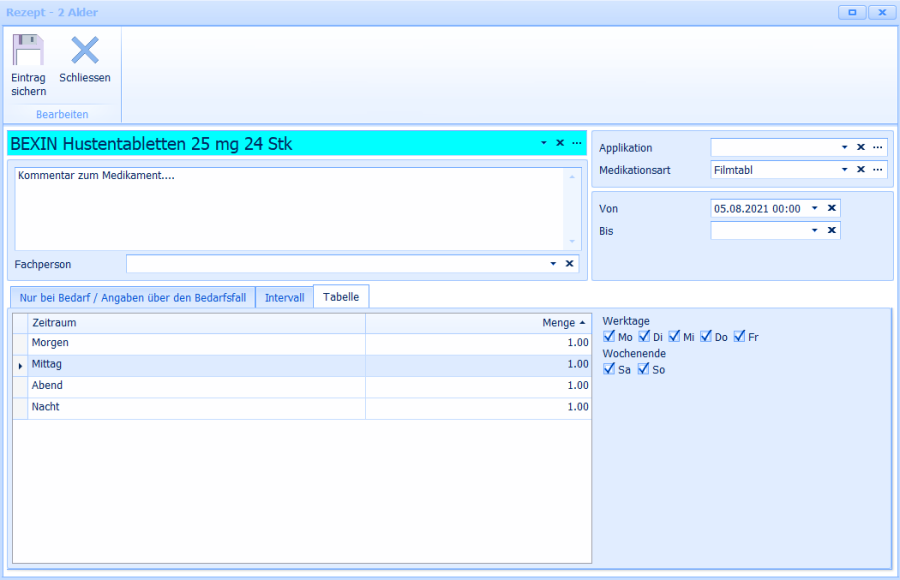
Task: Click the row indicator arrow beside Mittag
Action: 20,365
